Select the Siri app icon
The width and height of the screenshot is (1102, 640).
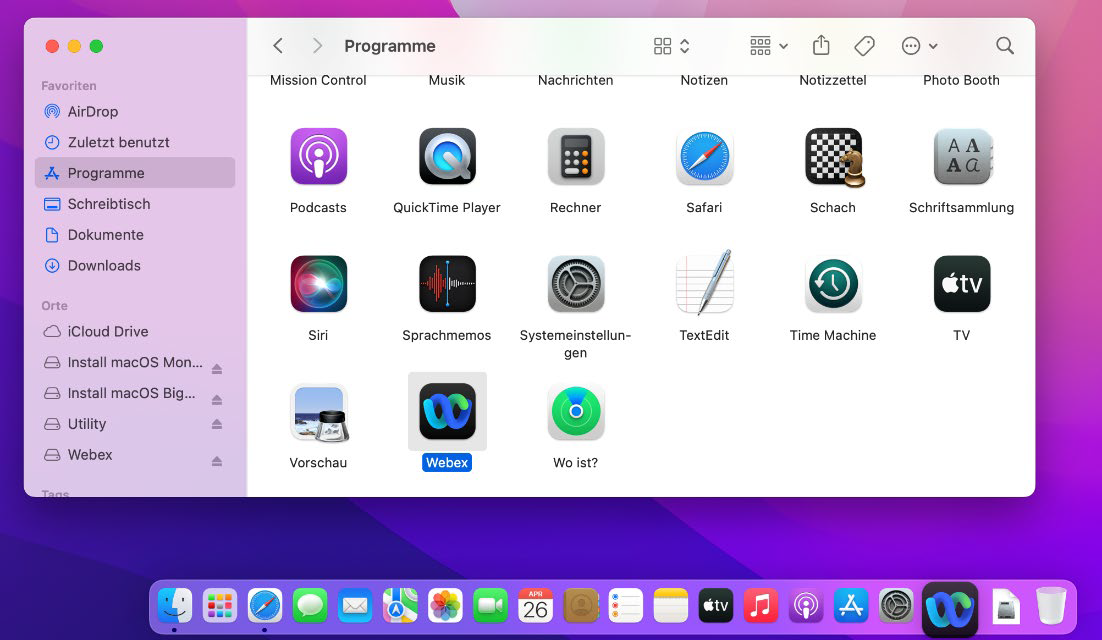(x=318, y=284)
